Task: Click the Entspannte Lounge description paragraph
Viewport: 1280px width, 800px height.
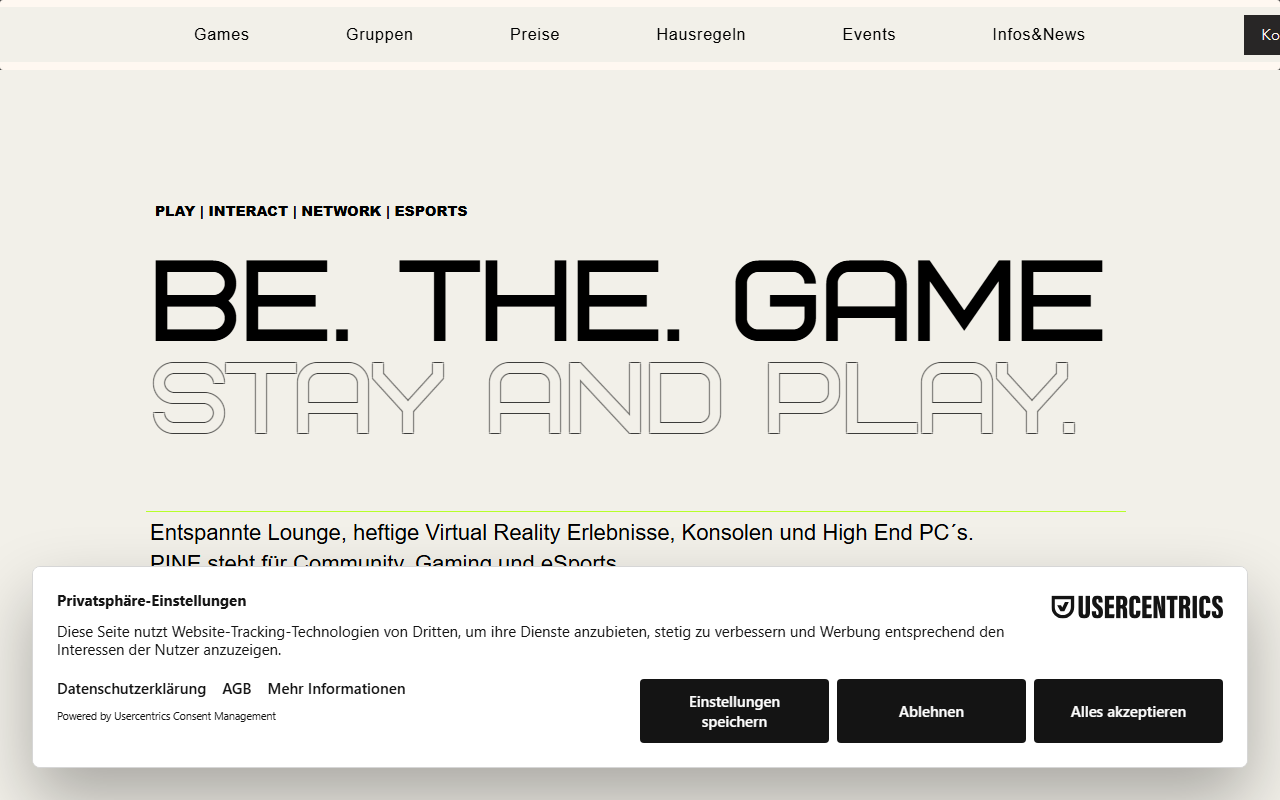Action: click(x=561, y=547)
